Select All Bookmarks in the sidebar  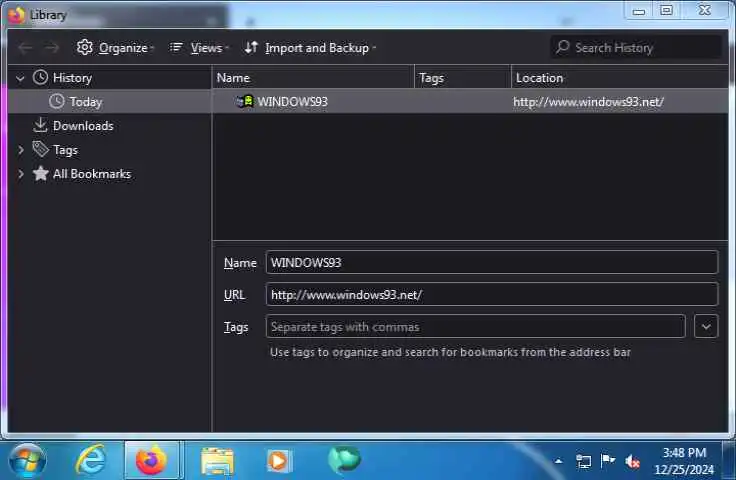coord(92,174)
